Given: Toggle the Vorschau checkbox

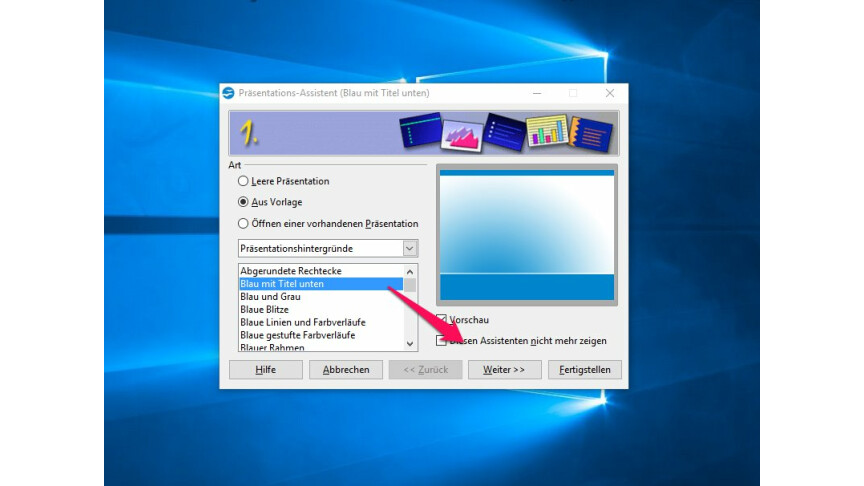Looking at the screenshot, I should pos(442,320).
